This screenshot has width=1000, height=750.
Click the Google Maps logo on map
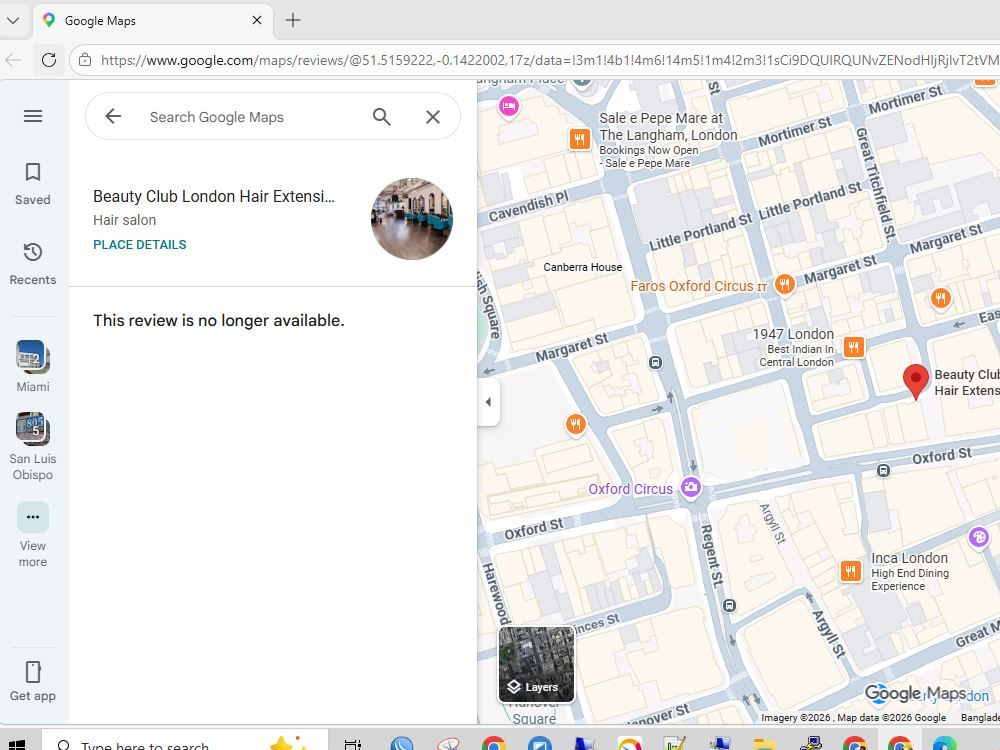click(915, 693)
